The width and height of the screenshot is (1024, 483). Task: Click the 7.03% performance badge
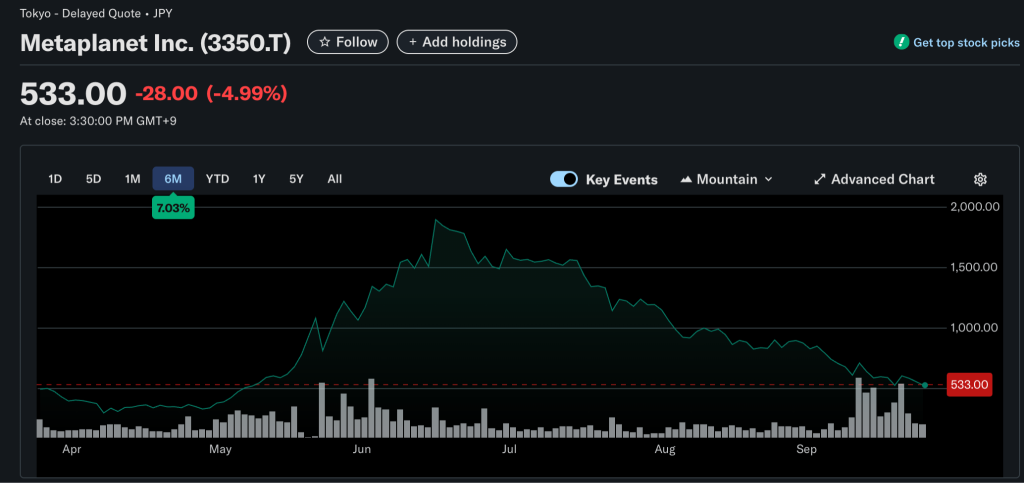click(x=173, y=208)
